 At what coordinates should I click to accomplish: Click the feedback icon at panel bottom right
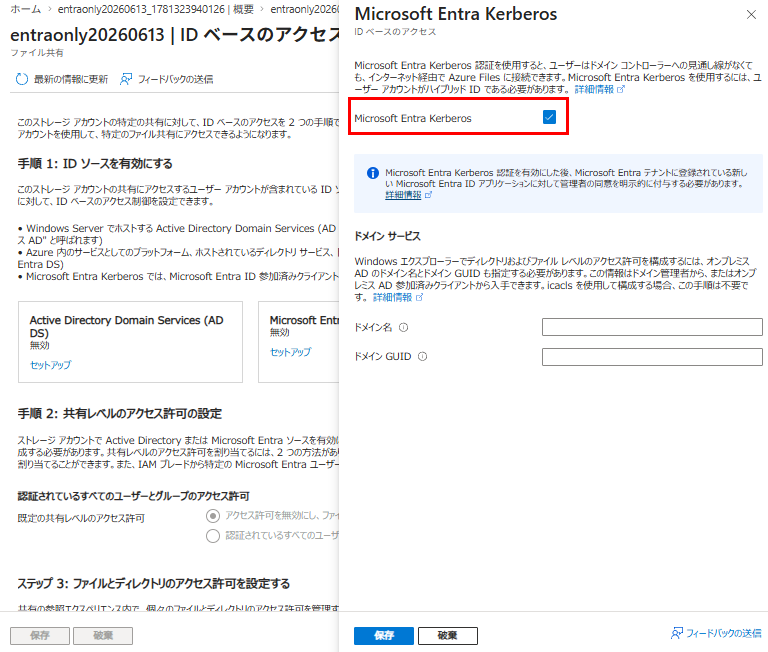pos(677,633)
